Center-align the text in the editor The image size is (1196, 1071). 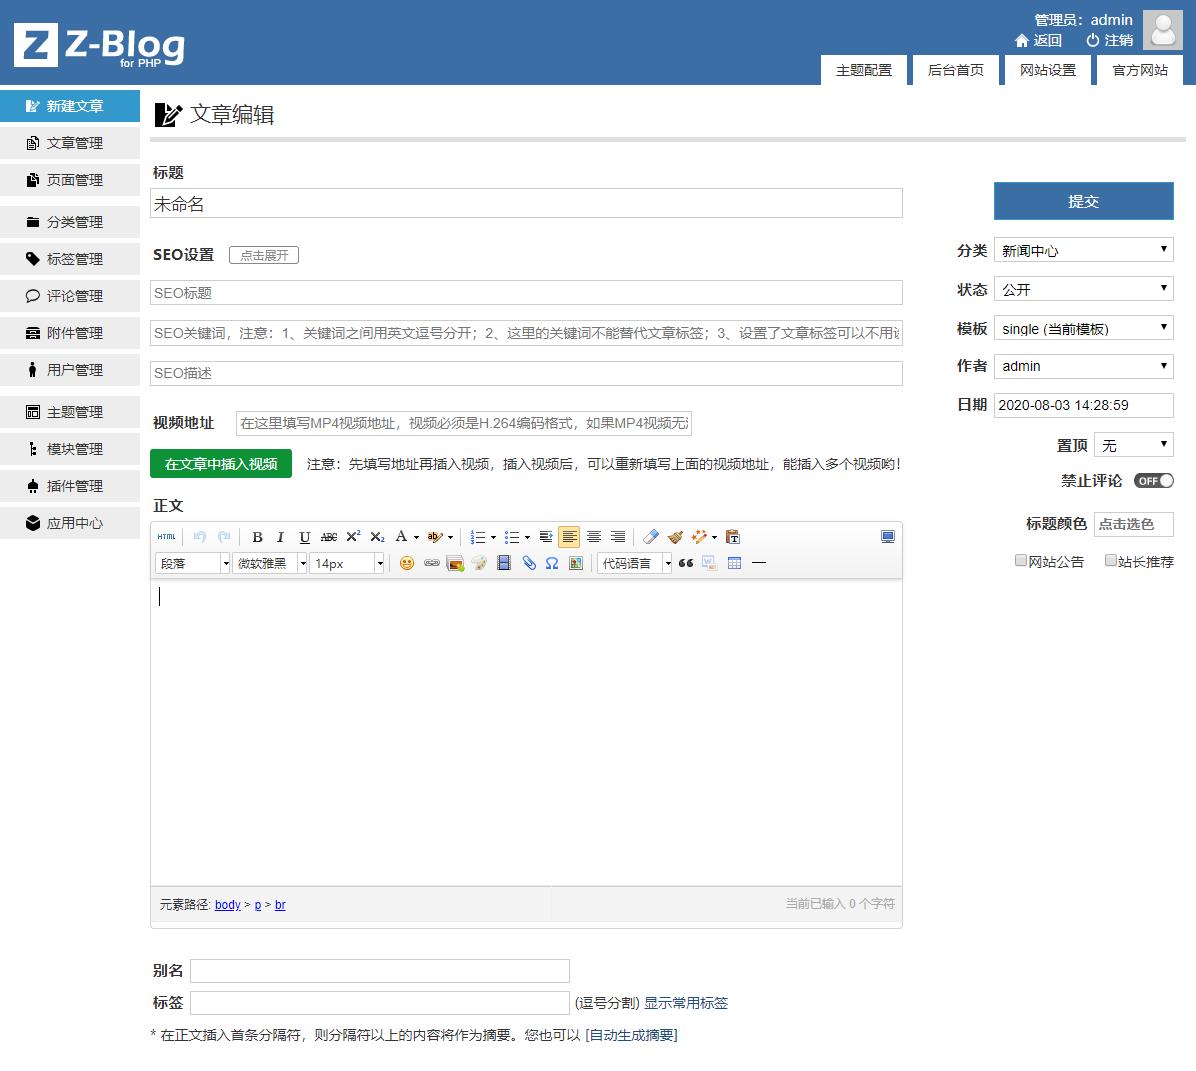click(x=594, y=537)
